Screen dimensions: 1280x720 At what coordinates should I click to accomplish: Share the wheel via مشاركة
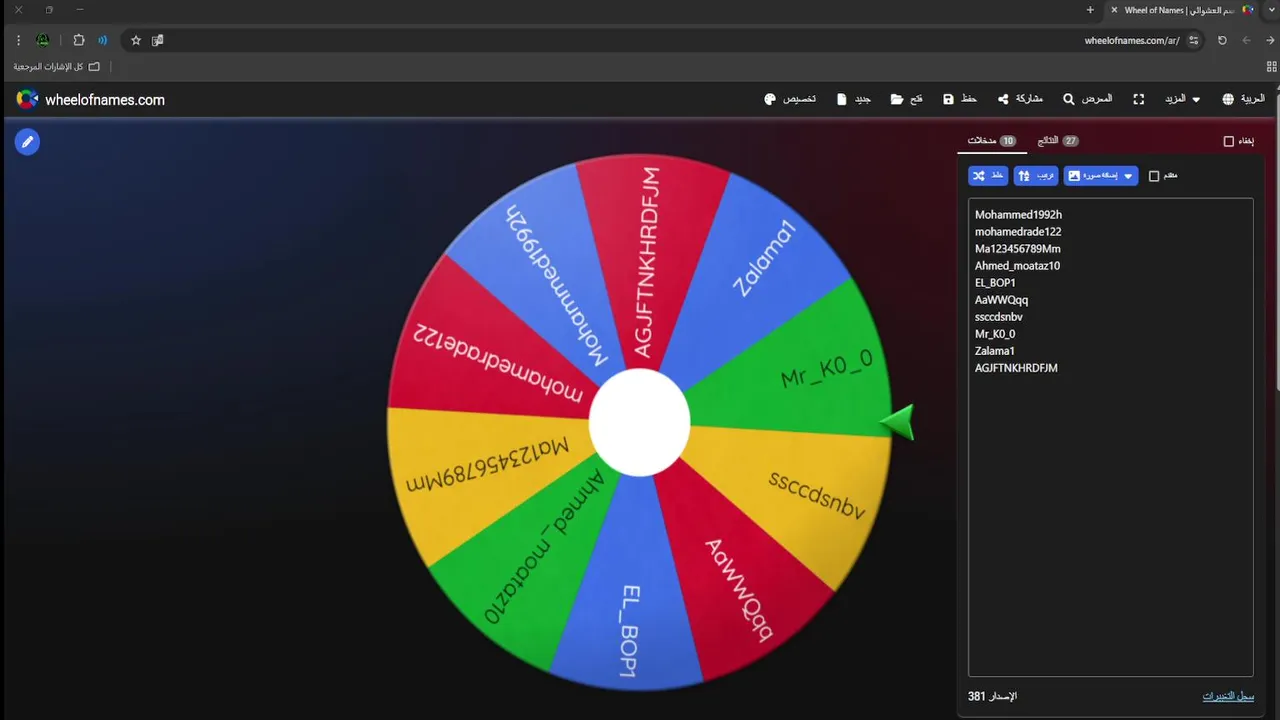coord(1020,99)
